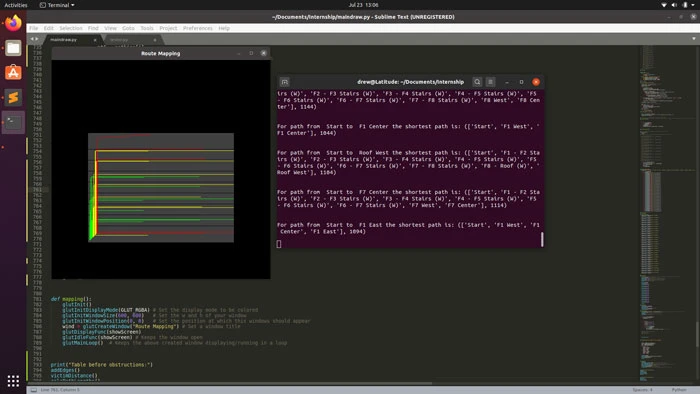Click the terminal cursor prompt line
The height and width of the screenshot is (394, 700).
coord(279,244)
